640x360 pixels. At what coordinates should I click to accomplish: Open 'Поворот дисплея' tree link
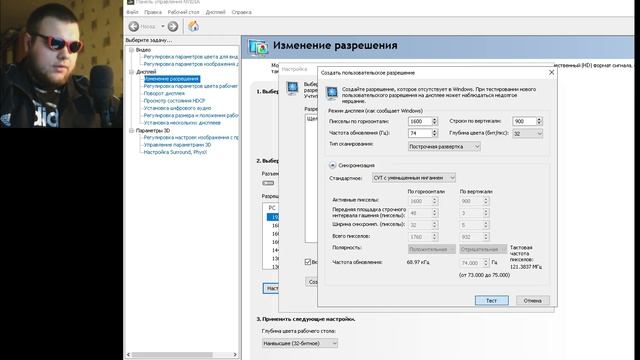164,93
